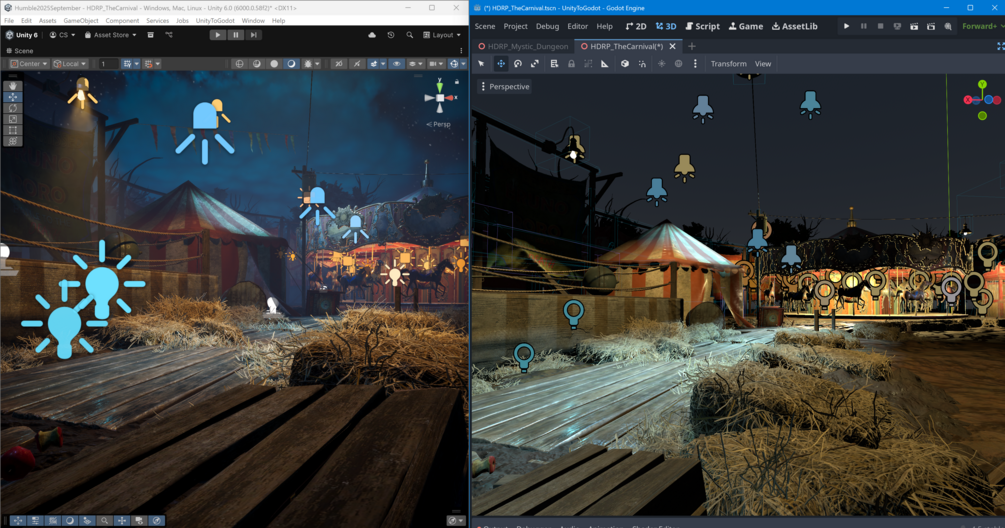Open Godot viewport View menu button

(763, 64)
